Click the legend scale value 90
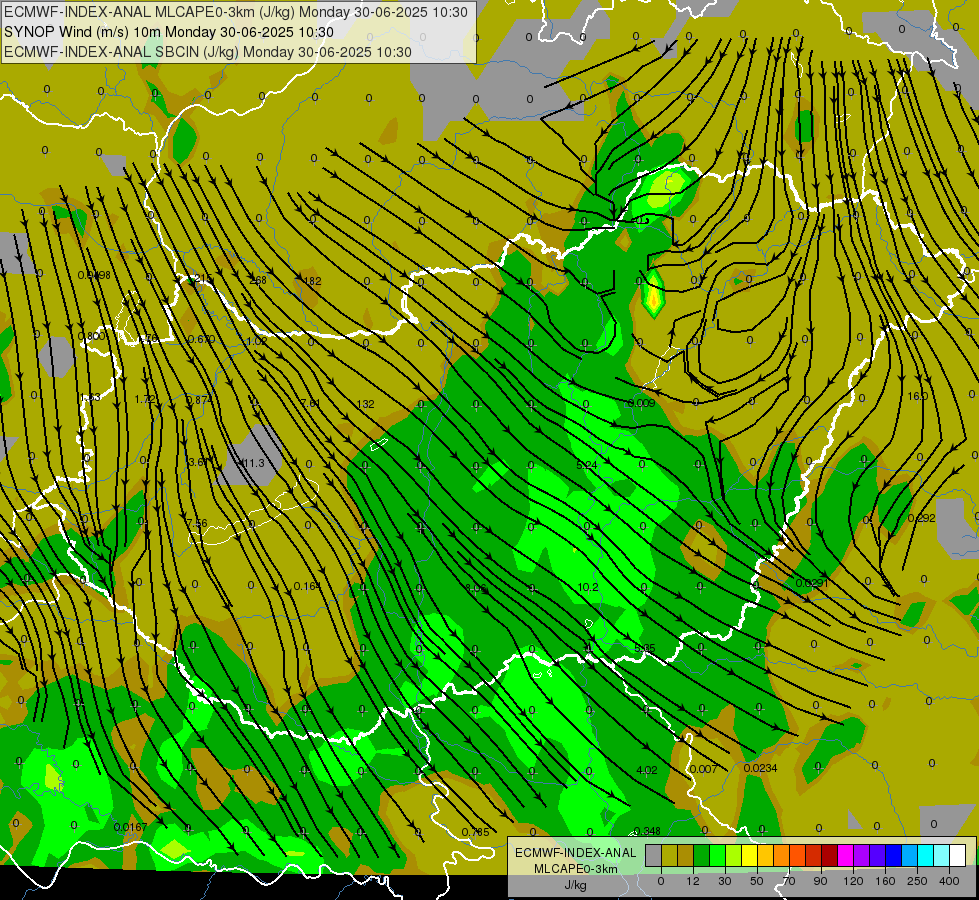979x900 pixels. click(820, 881)
